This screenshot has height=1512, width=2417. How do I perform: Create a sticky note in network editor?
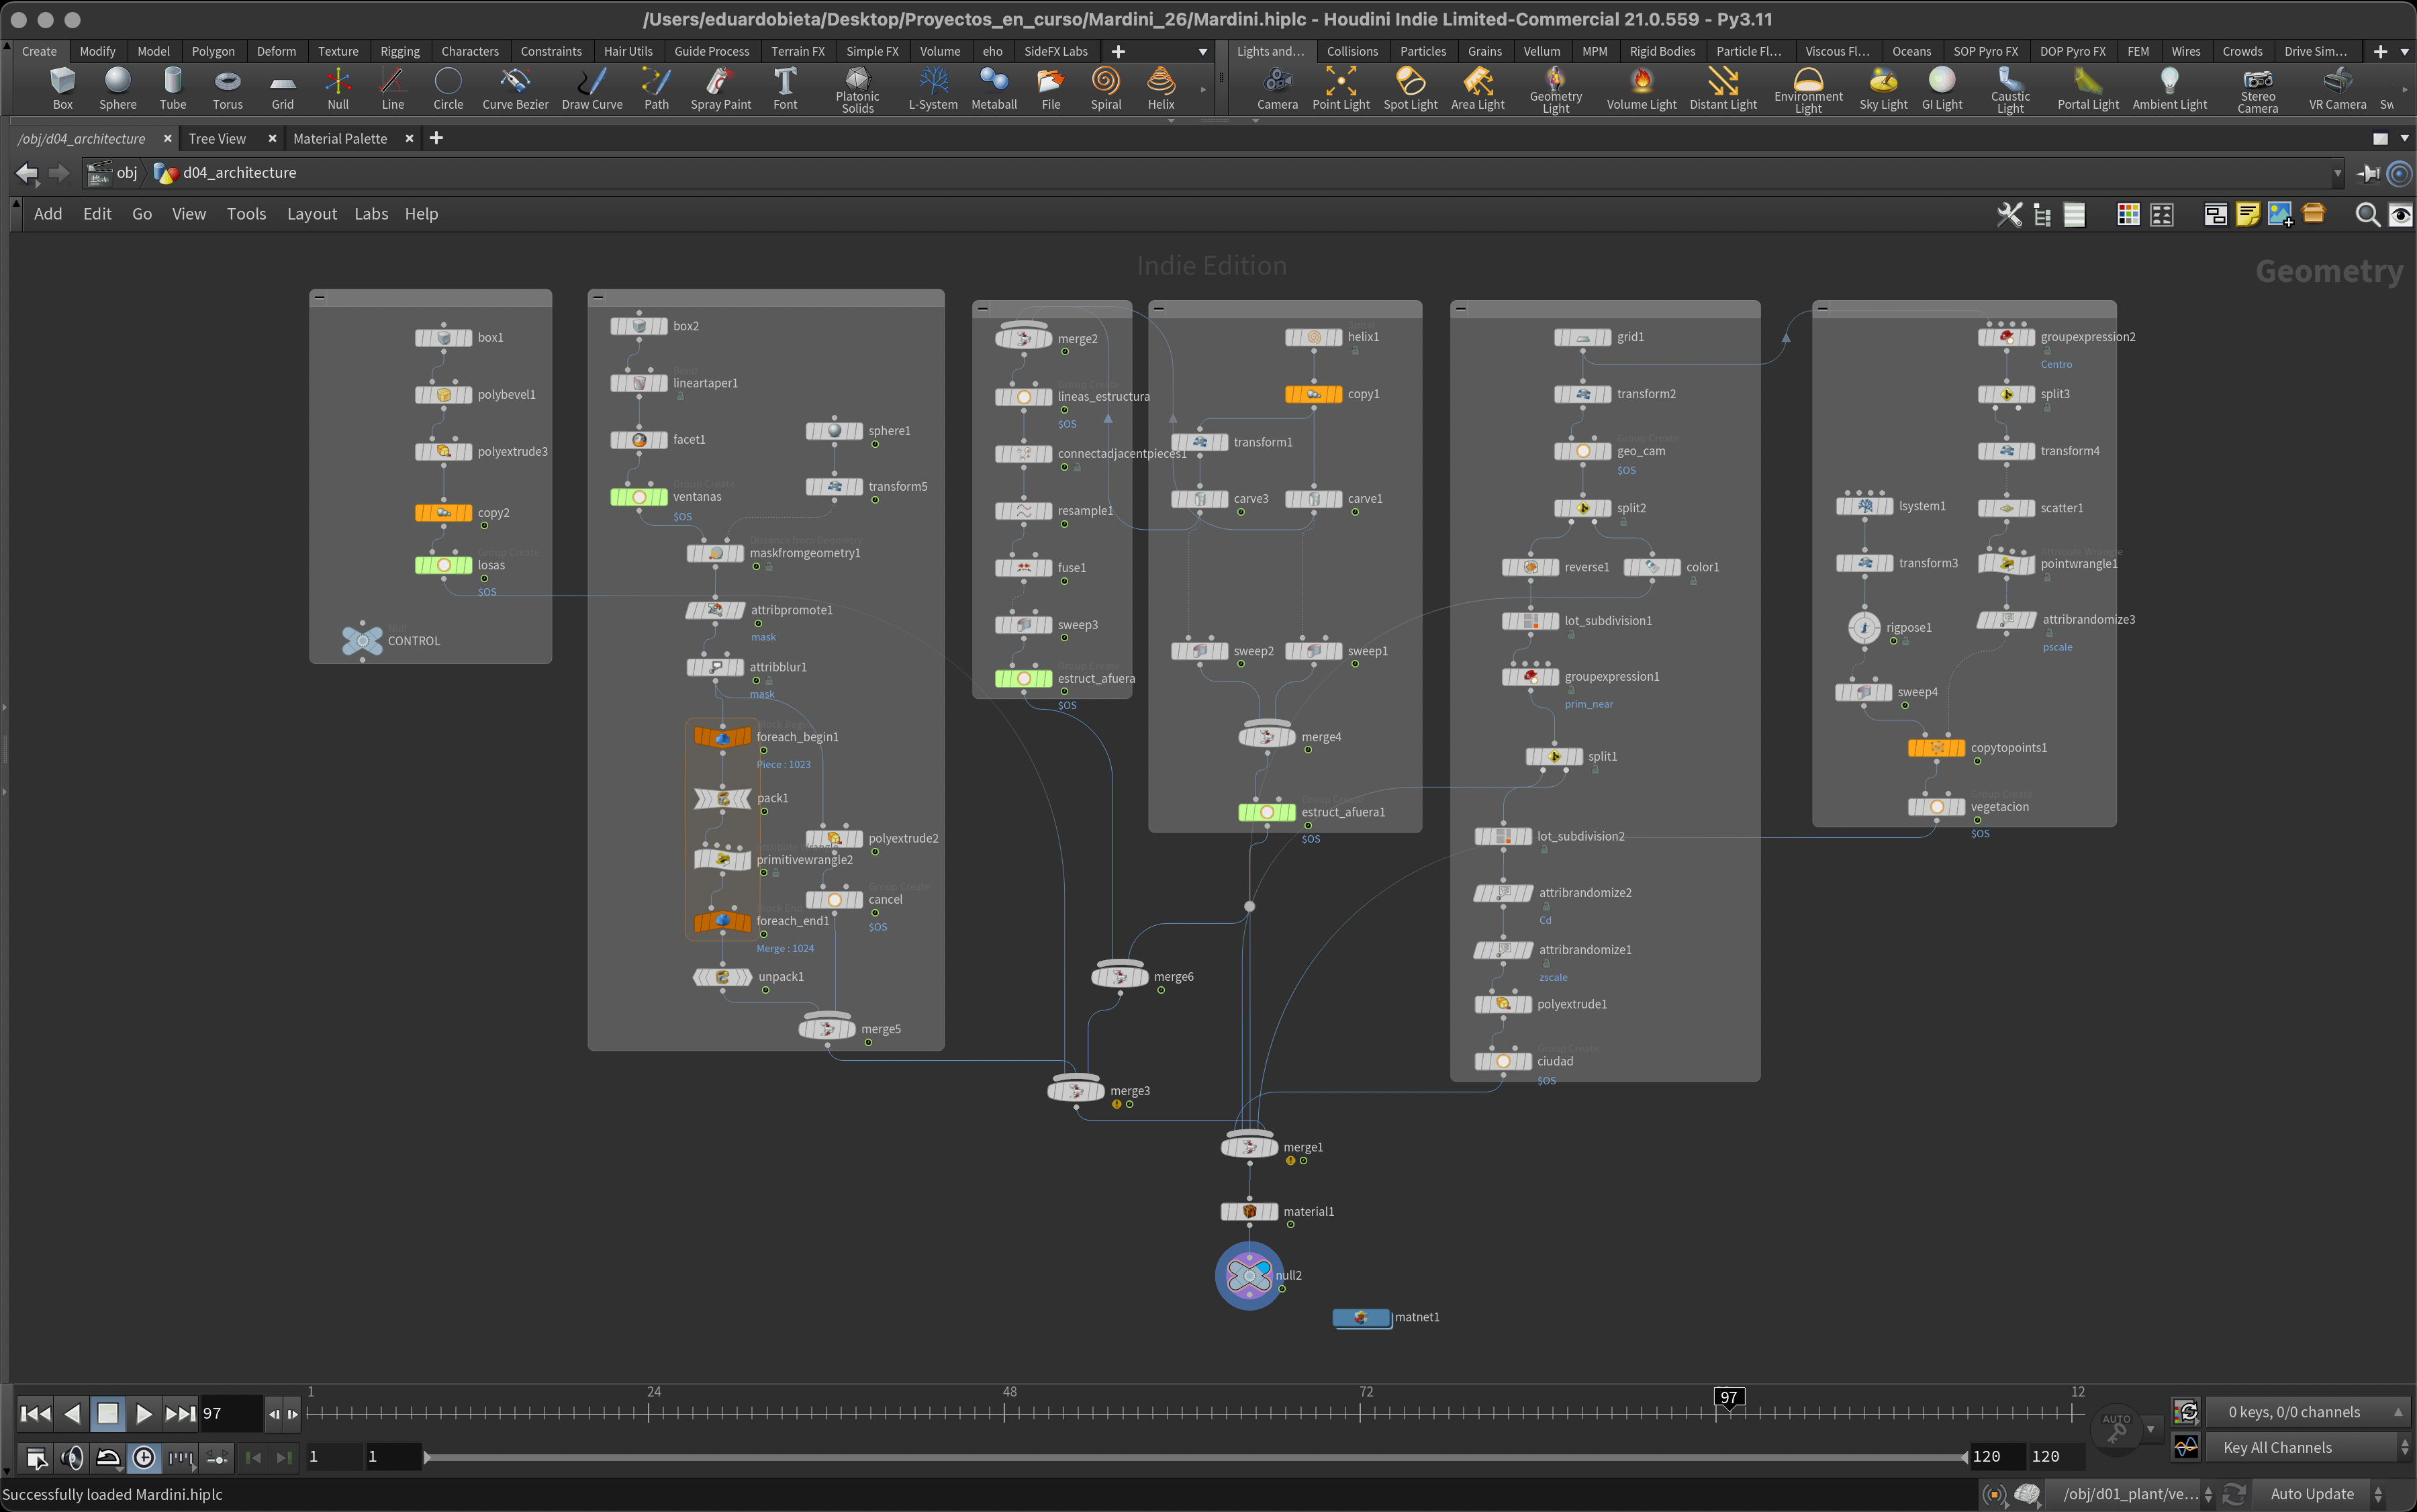click(x=2247, y=214)
